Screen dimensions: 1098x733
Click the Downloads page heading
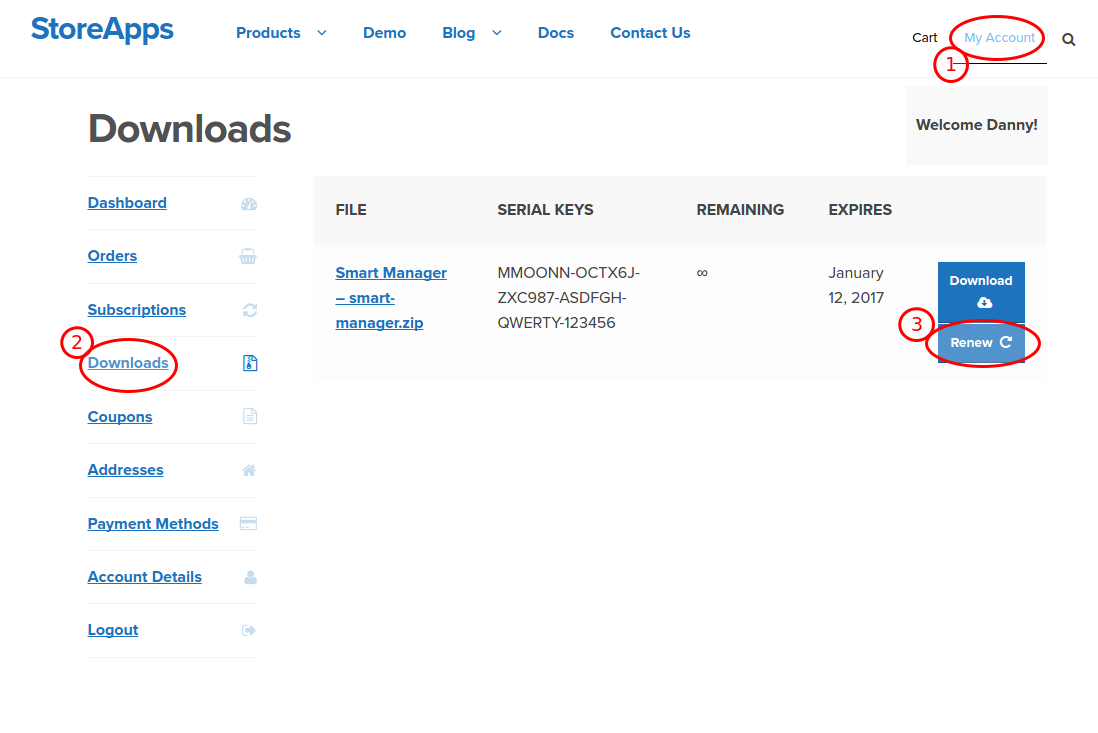click(190, 129)
